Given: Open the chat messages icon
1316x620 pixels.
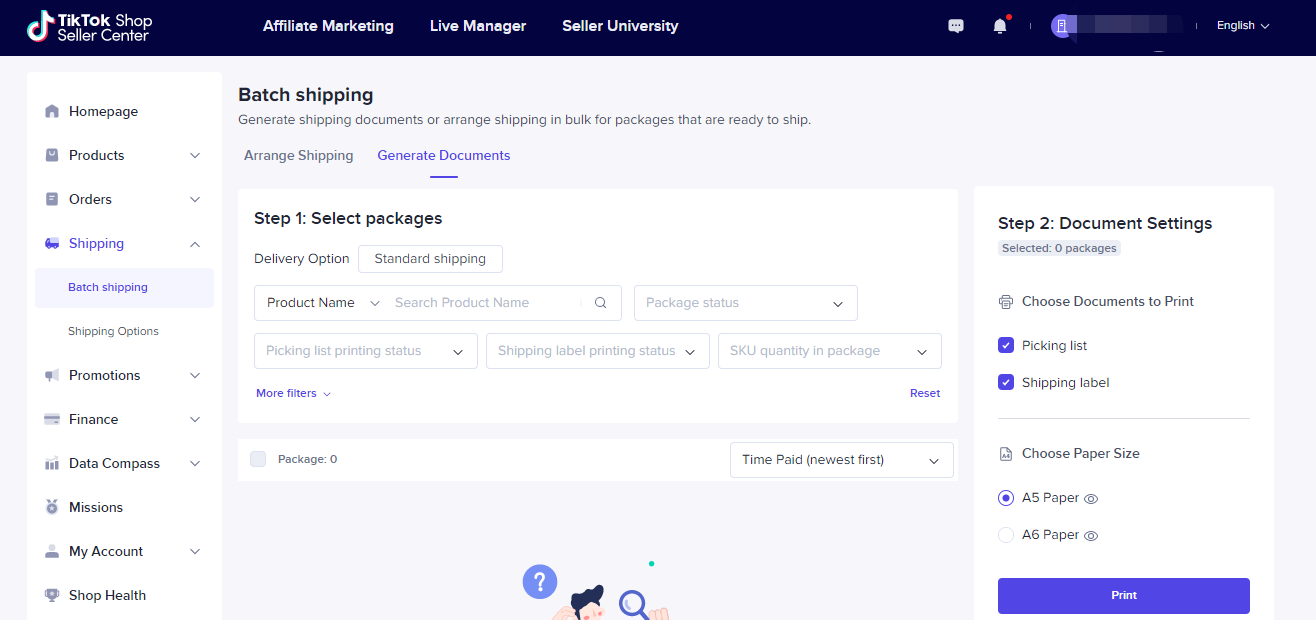Looking at the screenshot, I should pos(956,26).
